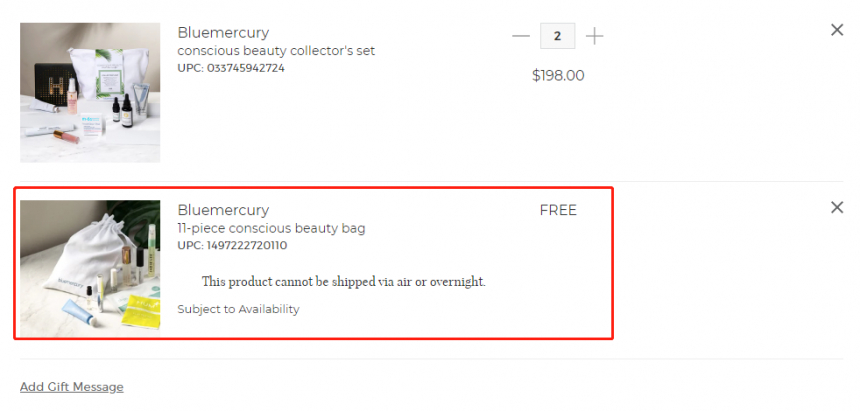
Task: Decrease collector's set quantity with minus
Action: [x=520, y=36]
